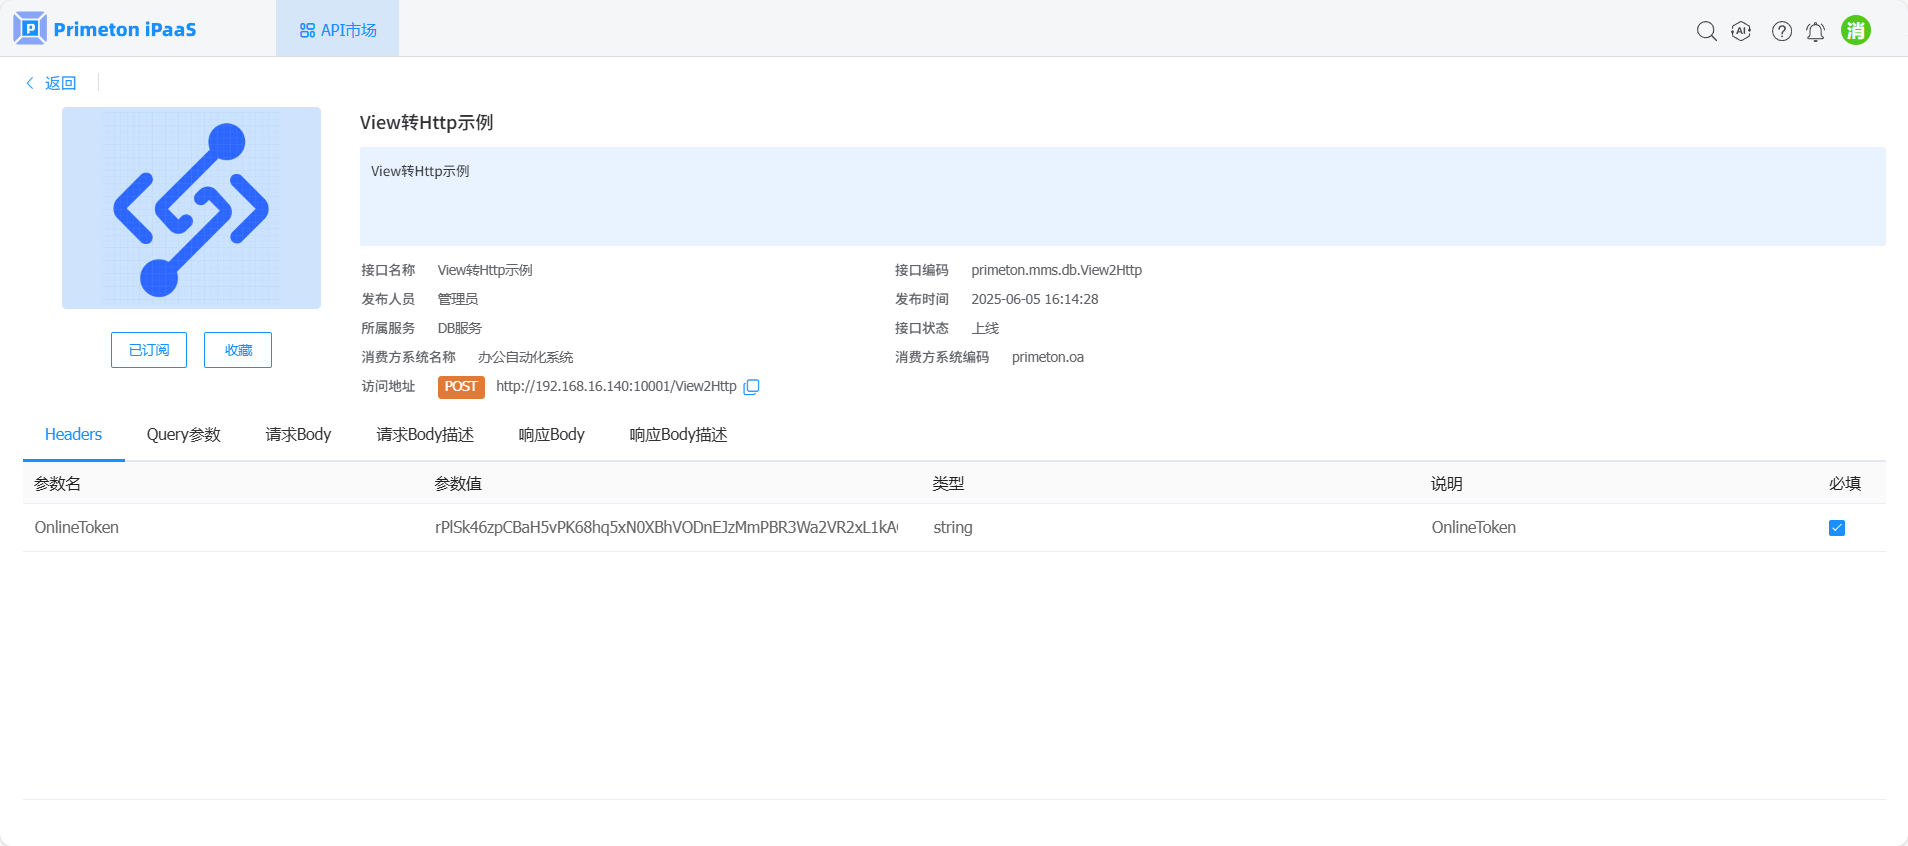Screen dimensions: 1908x846
Task: Copy the access URL with copy icon
Action: pyautogui.click(x=752, y=387)
